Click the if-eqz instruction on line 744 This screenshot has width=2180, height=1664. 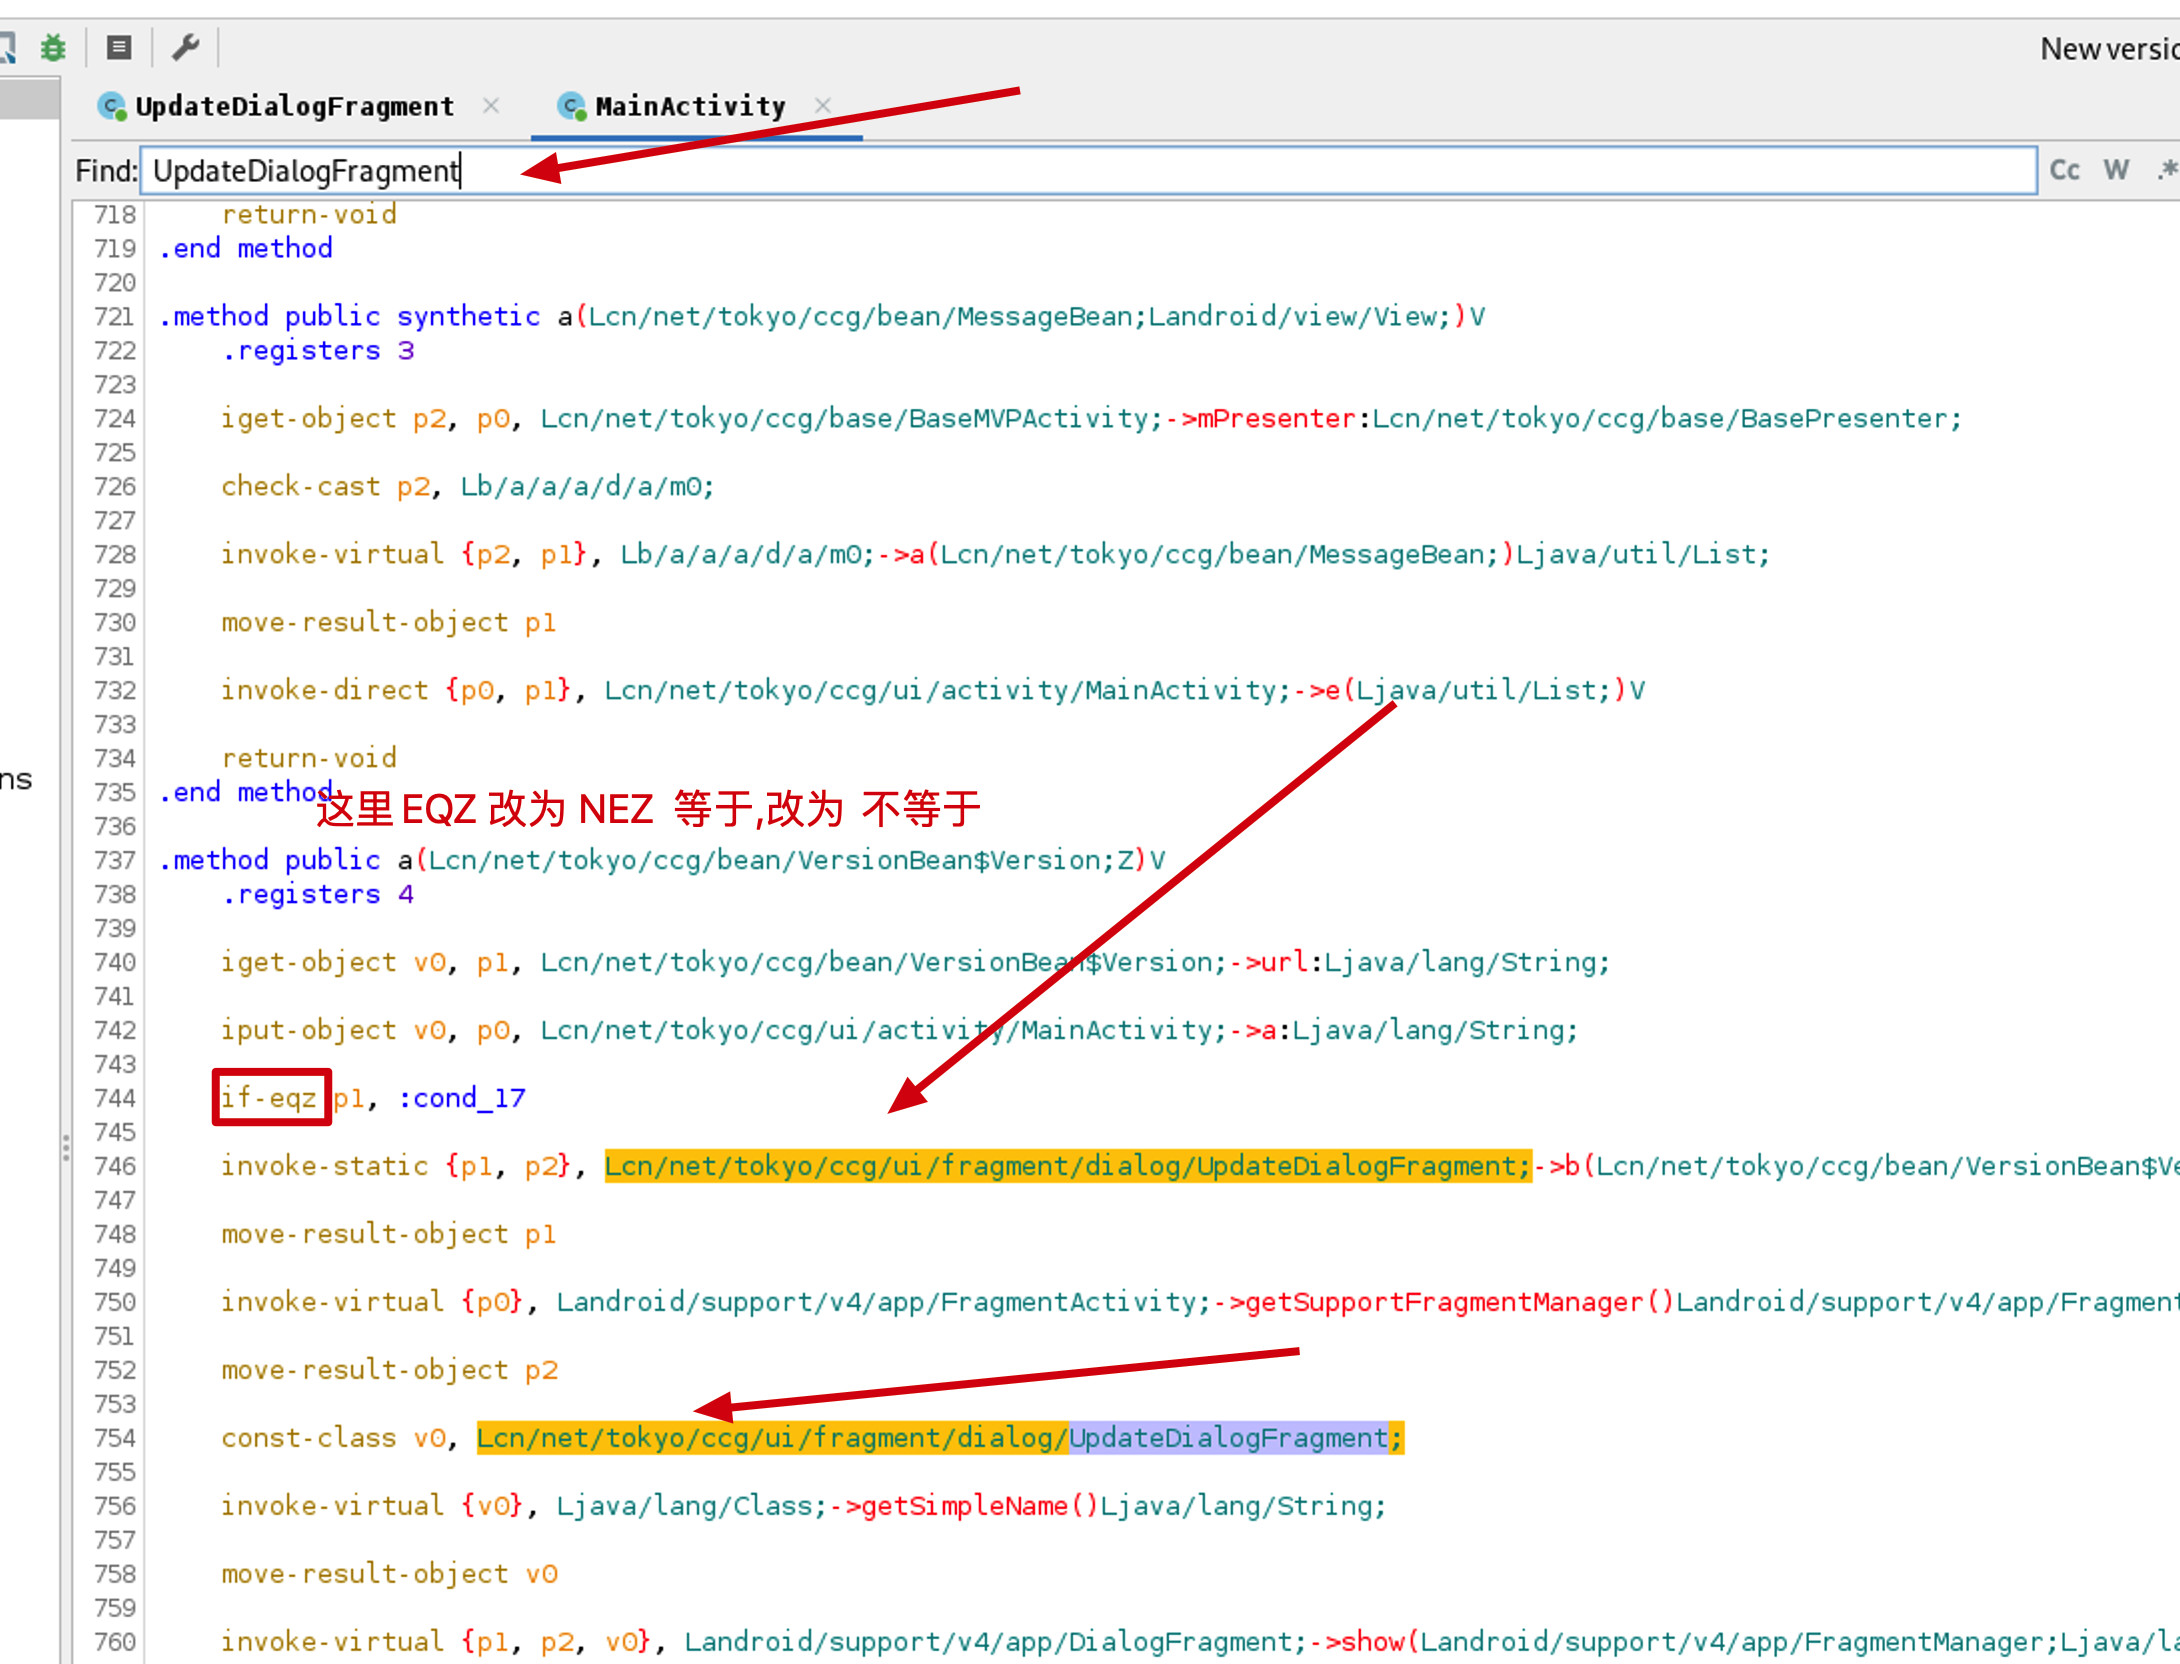point(269,1097)
